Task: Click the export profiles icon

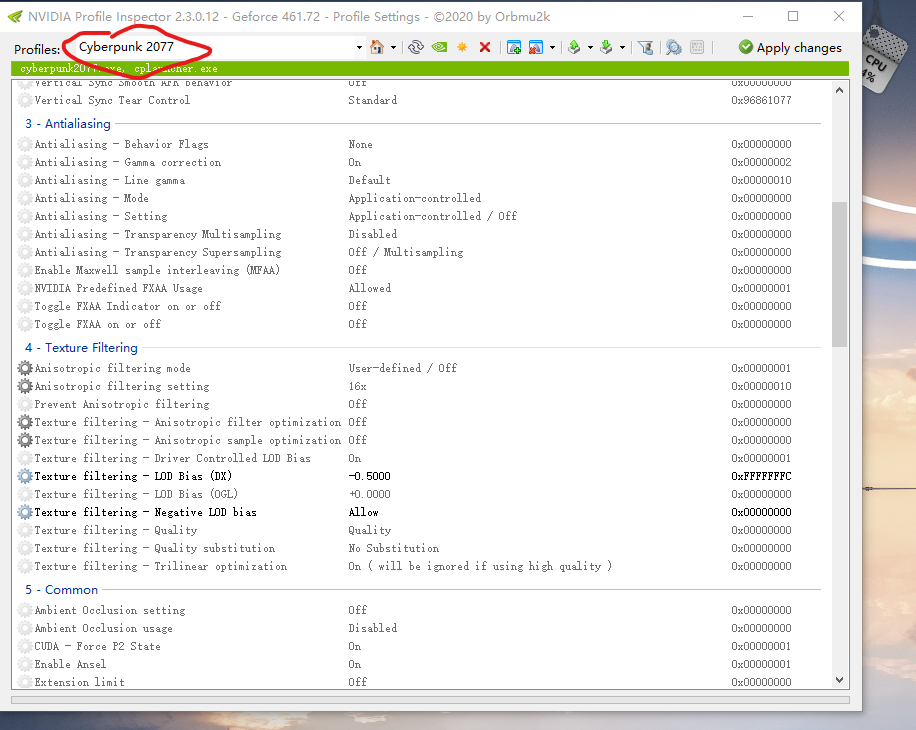Action: [x=574, y=47]
